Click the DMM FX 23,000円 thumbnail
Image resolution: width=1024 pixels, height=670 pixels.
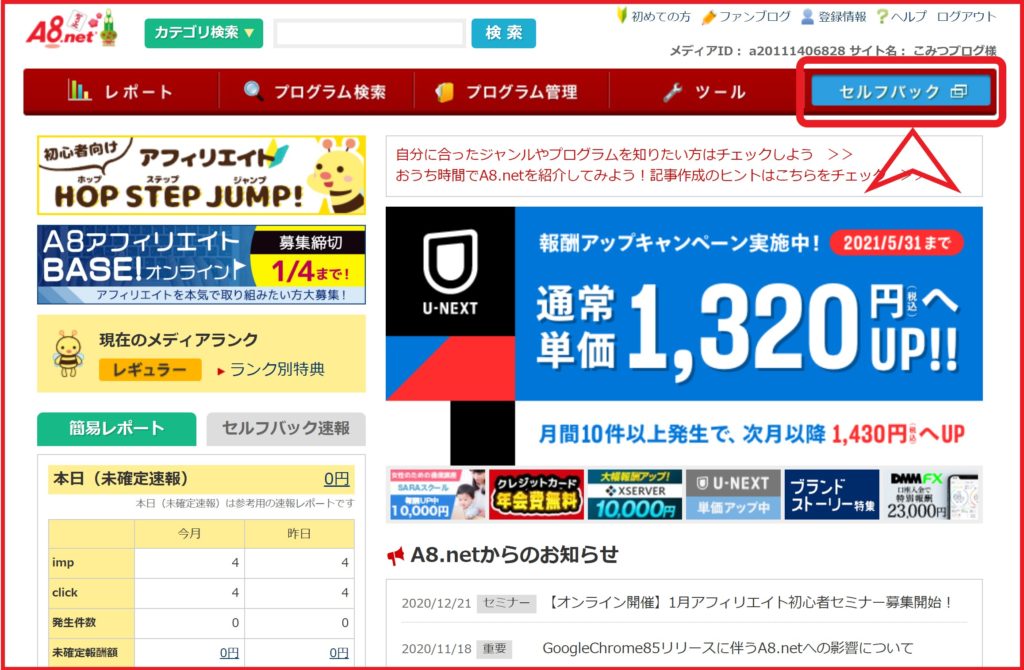931,494
